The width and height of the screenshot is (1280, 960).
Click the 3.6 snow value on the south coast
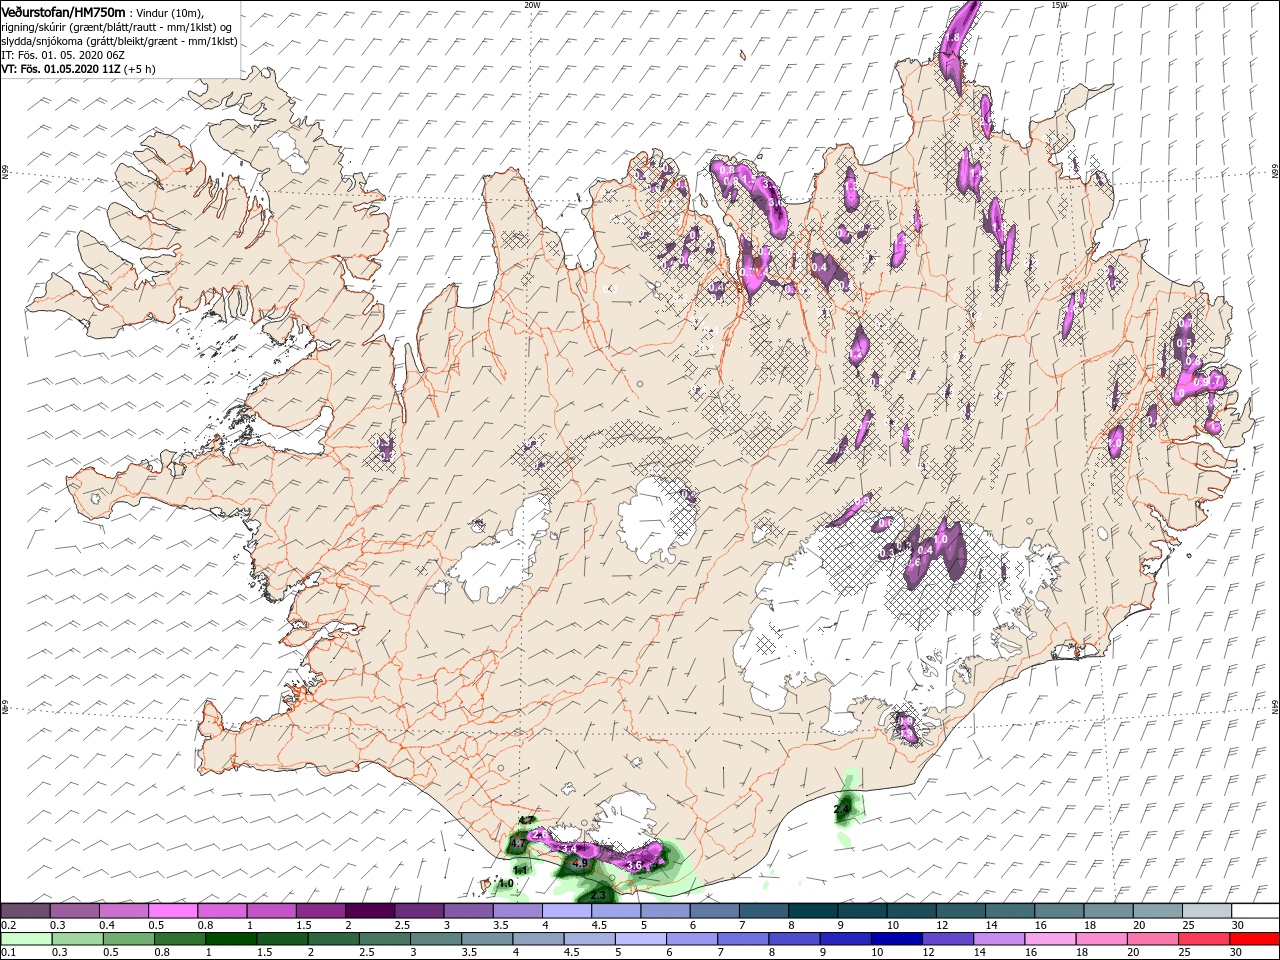pos(633,865)
